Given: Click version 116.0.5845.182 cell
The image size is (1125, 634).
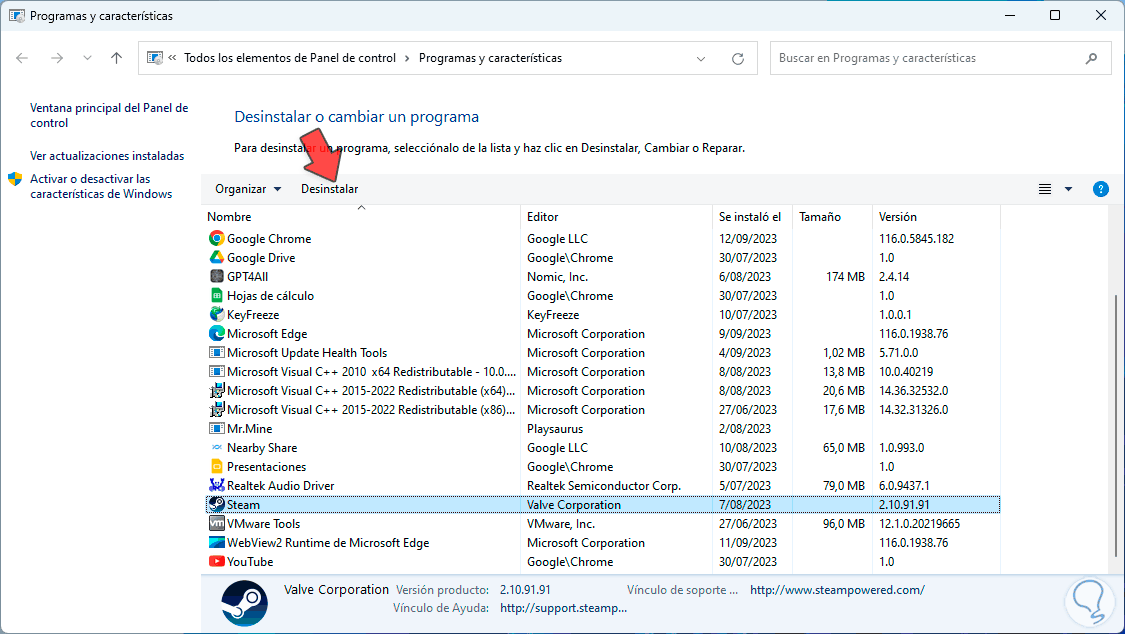Looking at the screenshot, I should 916,238.
